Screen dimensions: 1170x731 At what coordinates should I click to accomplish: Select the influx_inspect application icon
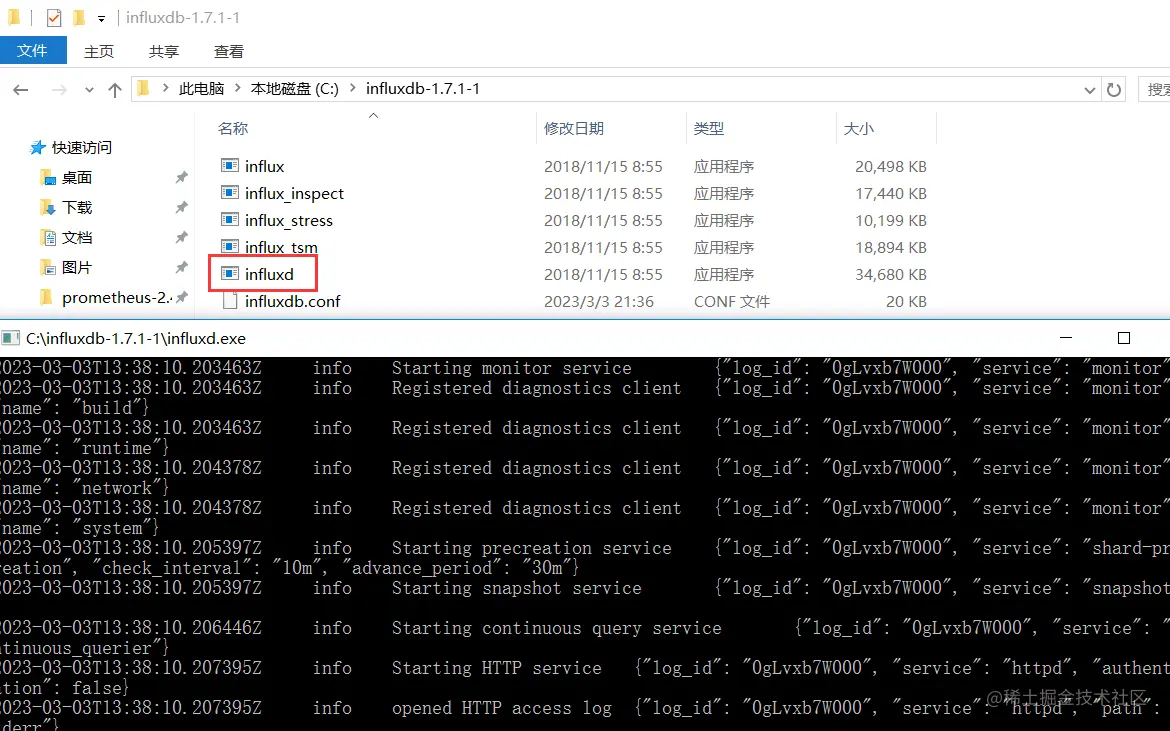tap(230, 192)
